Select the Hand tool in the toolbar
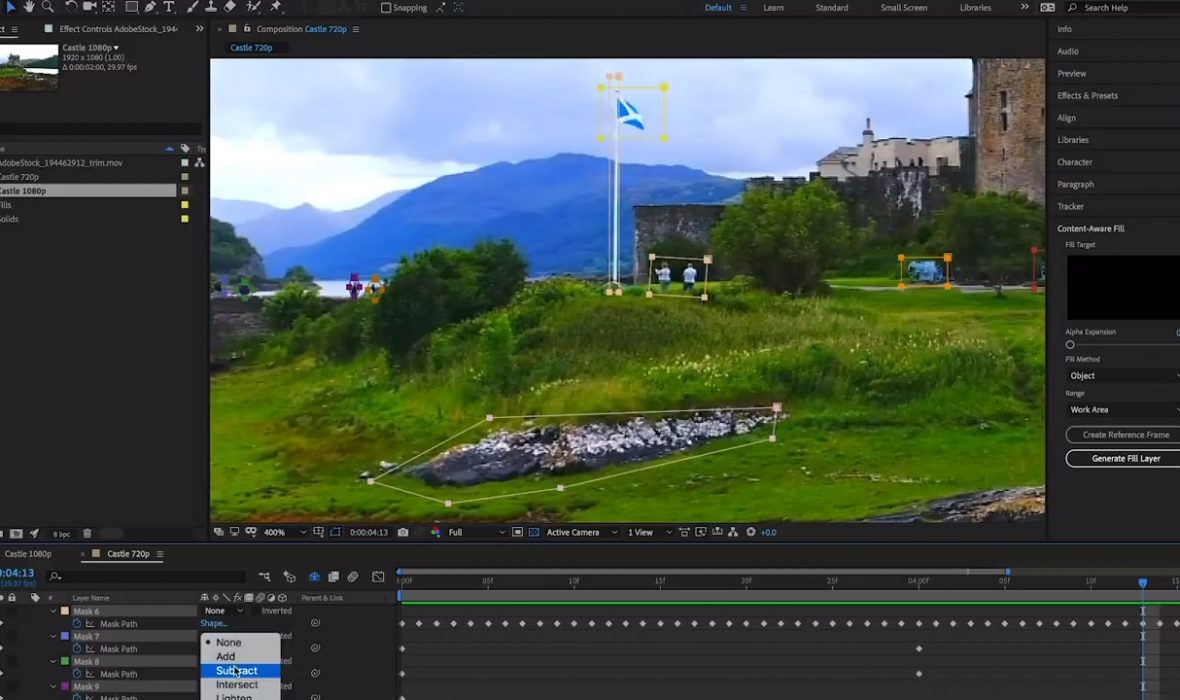This screenshot has width=1180, height=700. [28, 7]
